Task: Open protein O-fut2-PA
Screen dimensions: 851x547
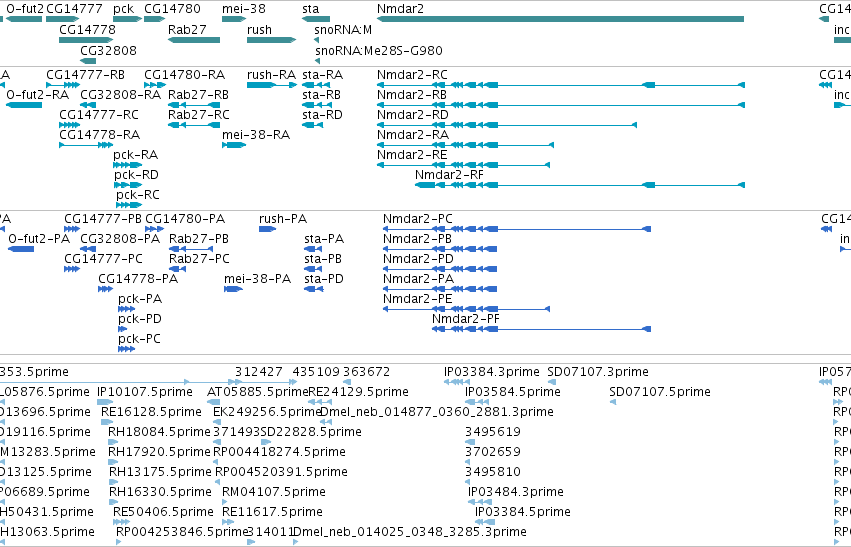Action: pos(39,239)
